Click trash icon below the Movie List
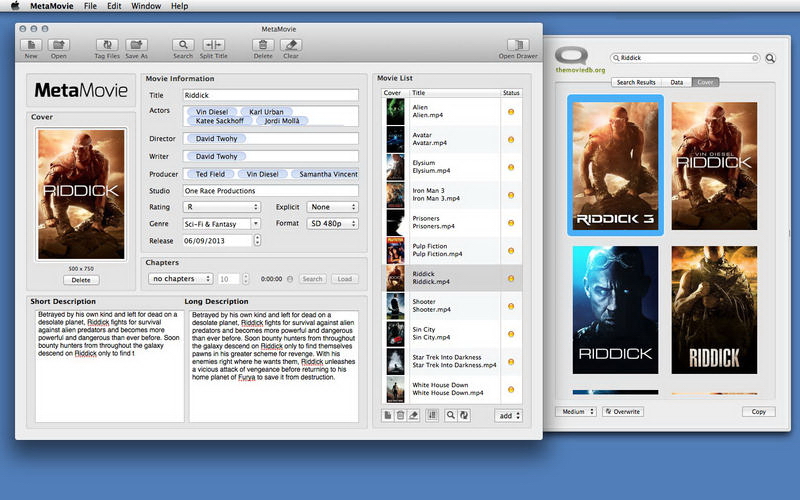The image size is (800, 500). (401, 415)
